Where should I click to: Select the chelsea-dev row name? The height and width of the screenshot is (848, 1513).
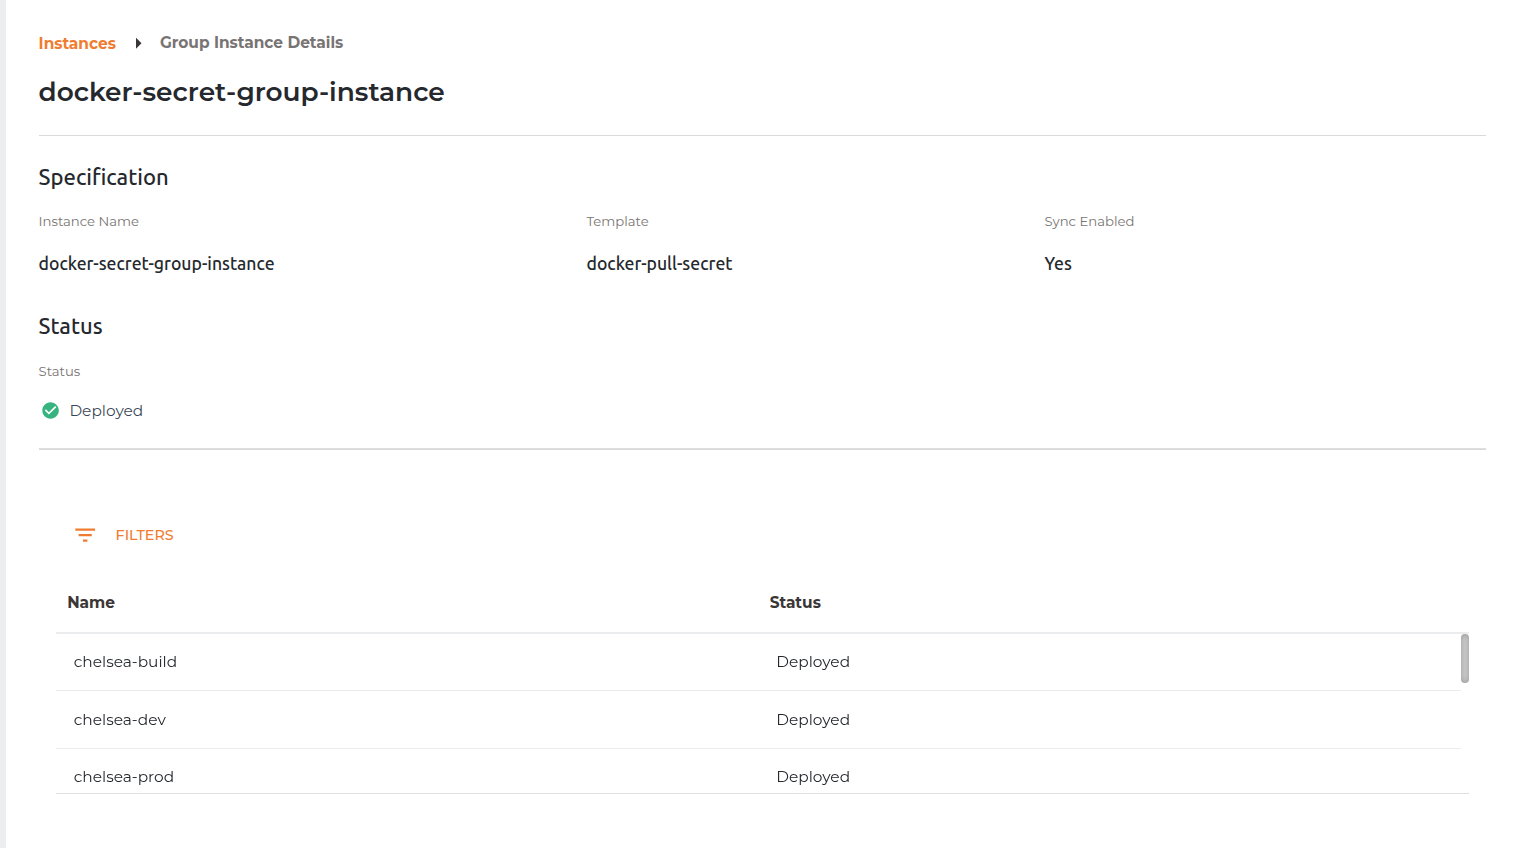(120, 720)
